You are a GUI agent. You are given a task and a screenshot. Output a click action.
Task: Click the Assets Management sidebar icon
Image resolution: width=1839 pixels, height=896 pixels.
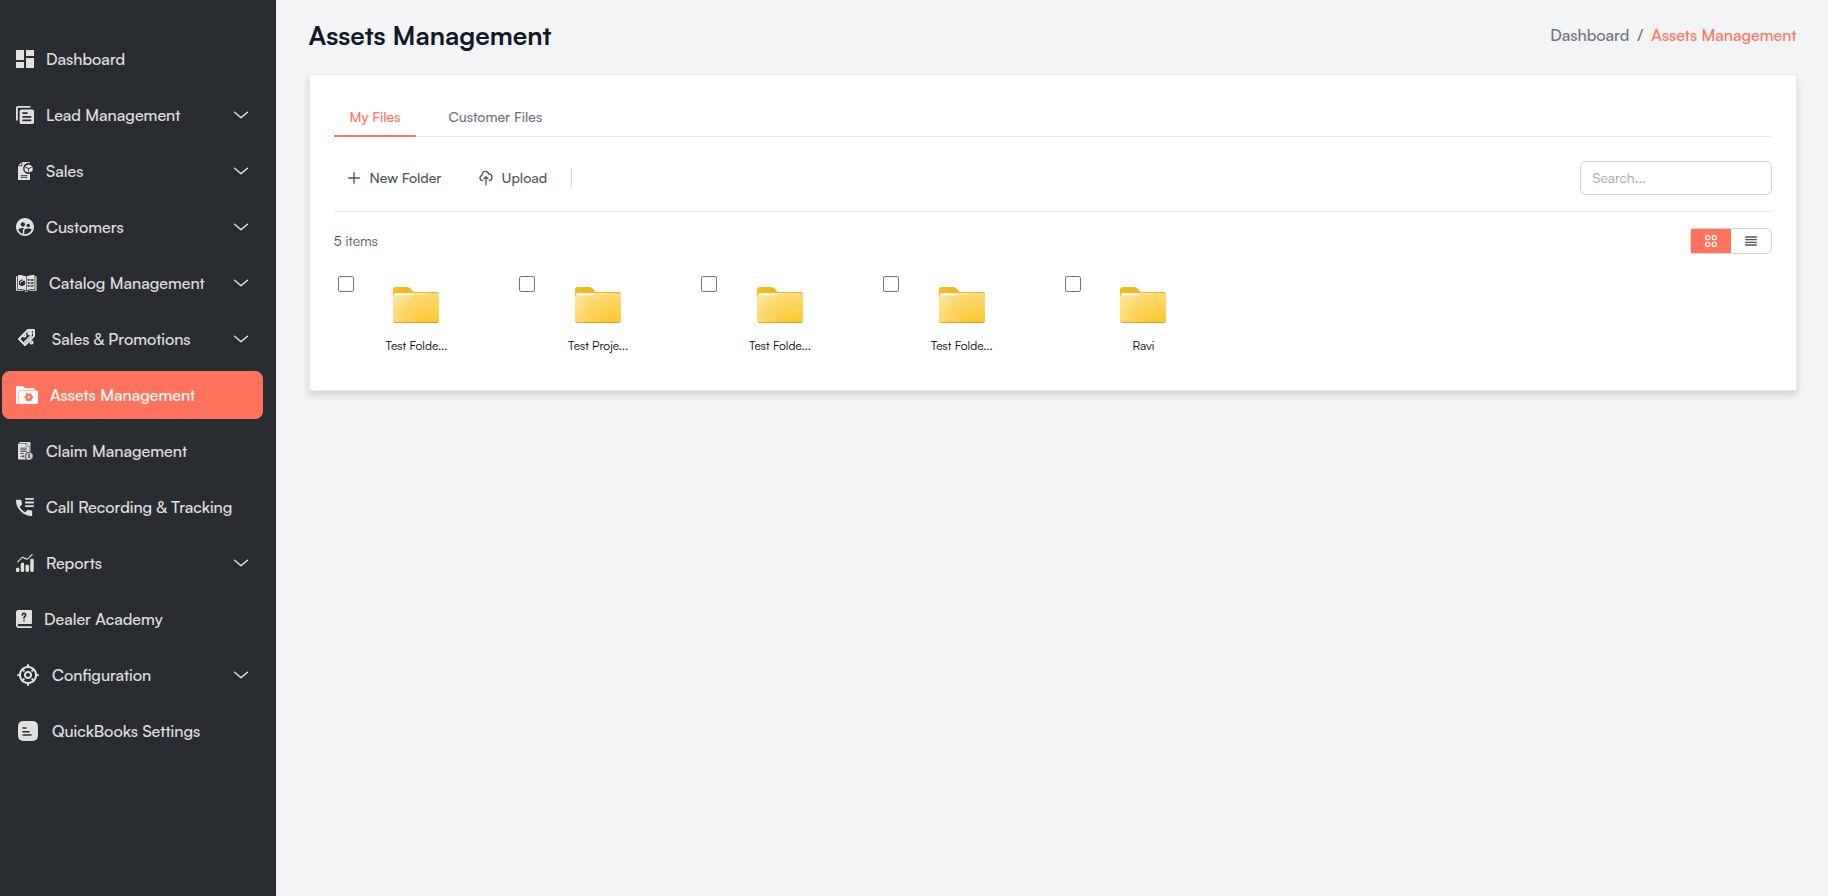pyautogui.click(x=27, y=395)
